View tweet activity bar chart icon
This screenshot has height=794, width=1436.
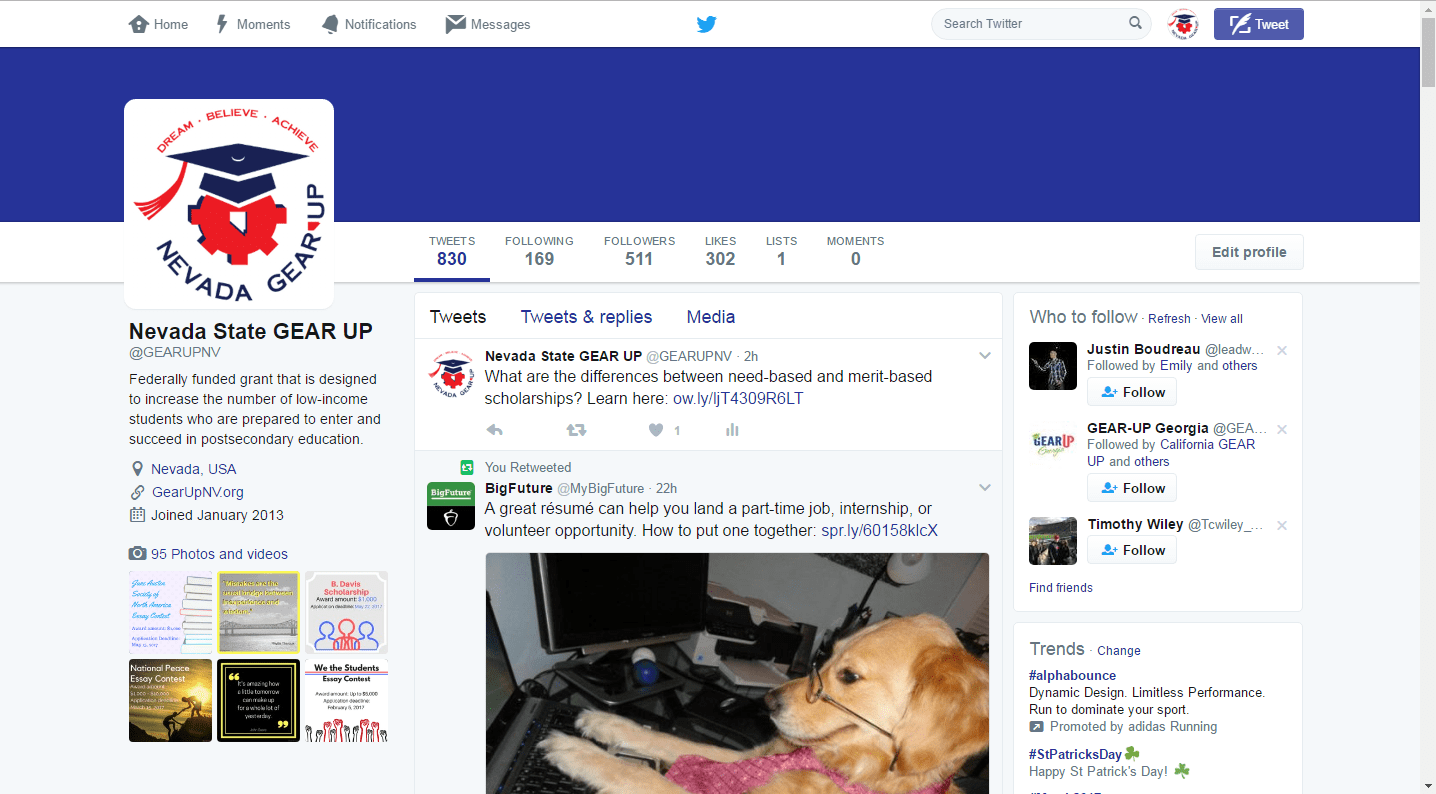[x=732, y=430]
